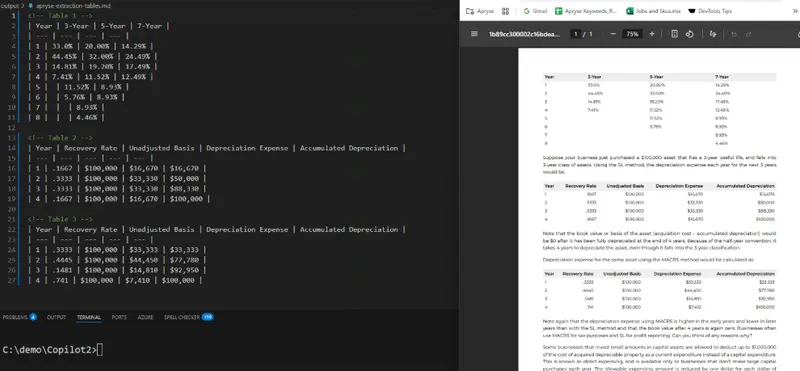Image resolution: width=800 pixels, height=371 pixels.
Task: Focus the terminal prompt C:\demo\Copilot2>
Action: [53, 350]
